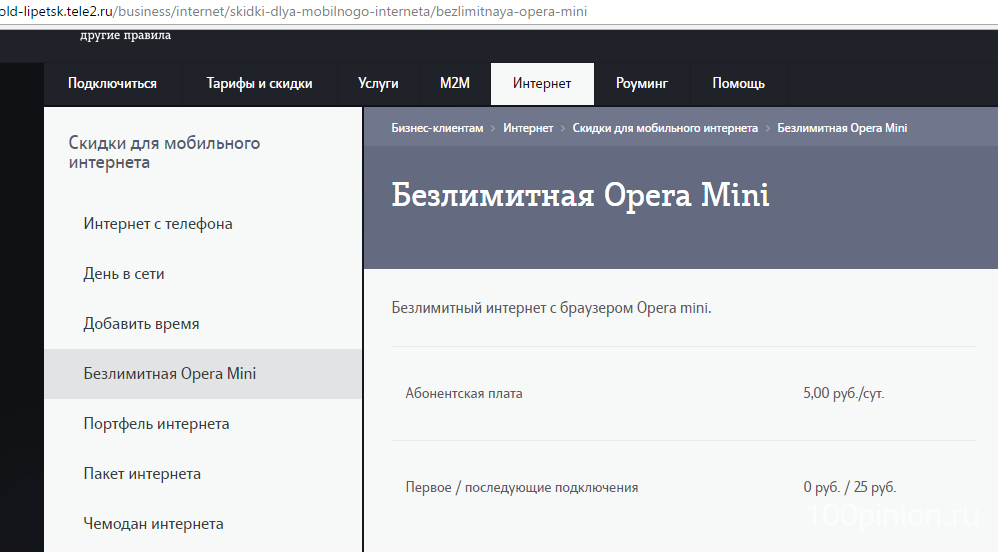Open Пакет интернета sidebar link

click(142, 474)
